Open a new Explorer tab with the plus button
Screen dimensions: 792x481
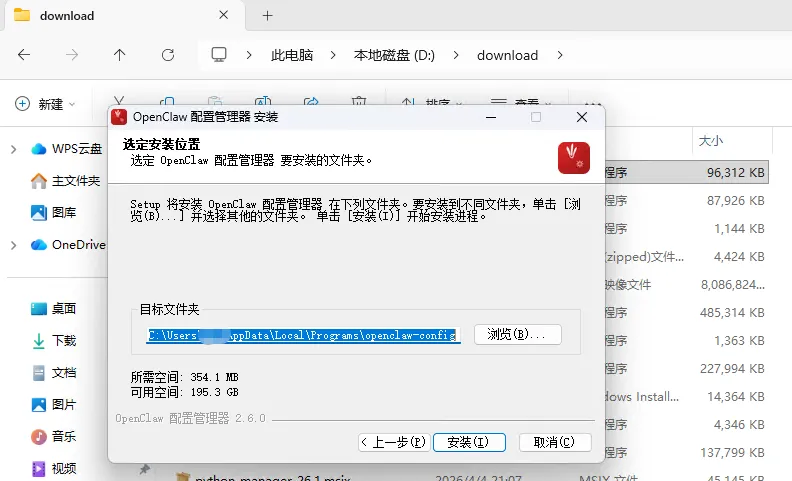267,16
